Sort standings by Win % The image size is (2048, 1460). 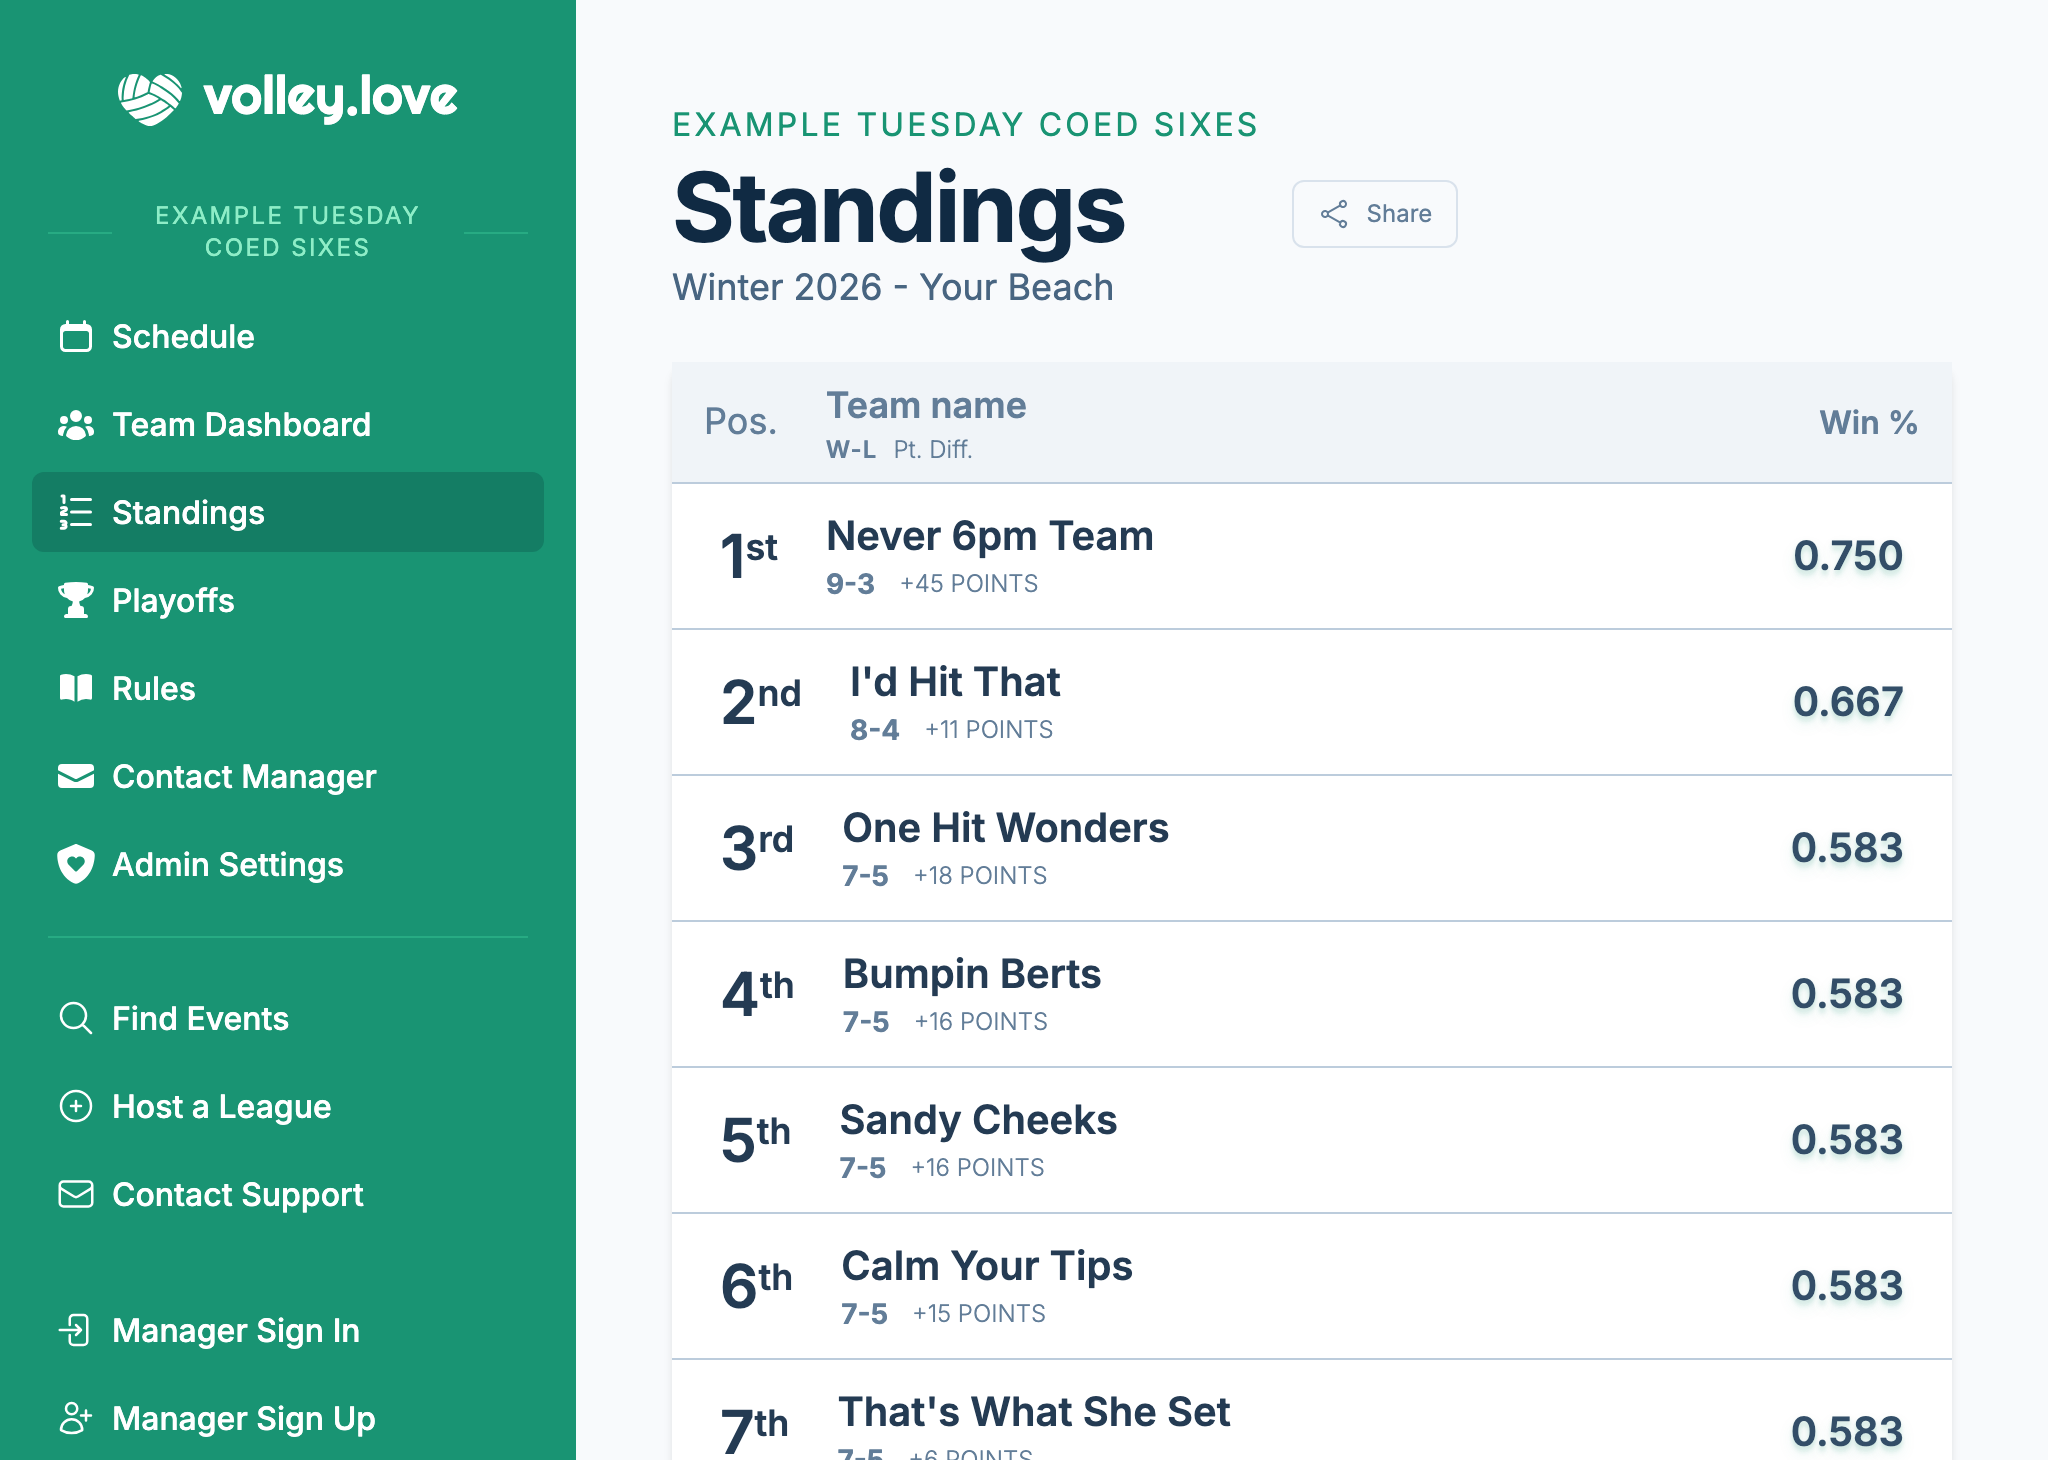point(1866,422)
